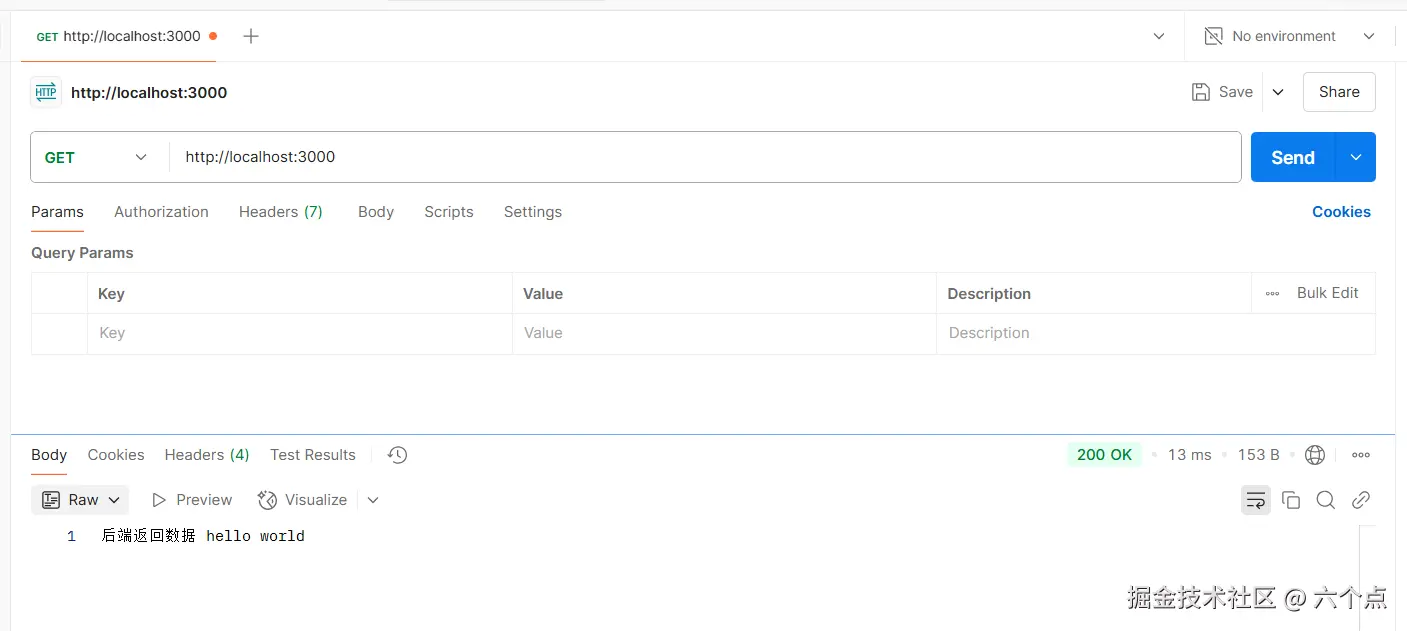Viewport: 1407px width, 631px height.
Task: Open the response Headers (4) tab
Action: [x=207, y=455]
